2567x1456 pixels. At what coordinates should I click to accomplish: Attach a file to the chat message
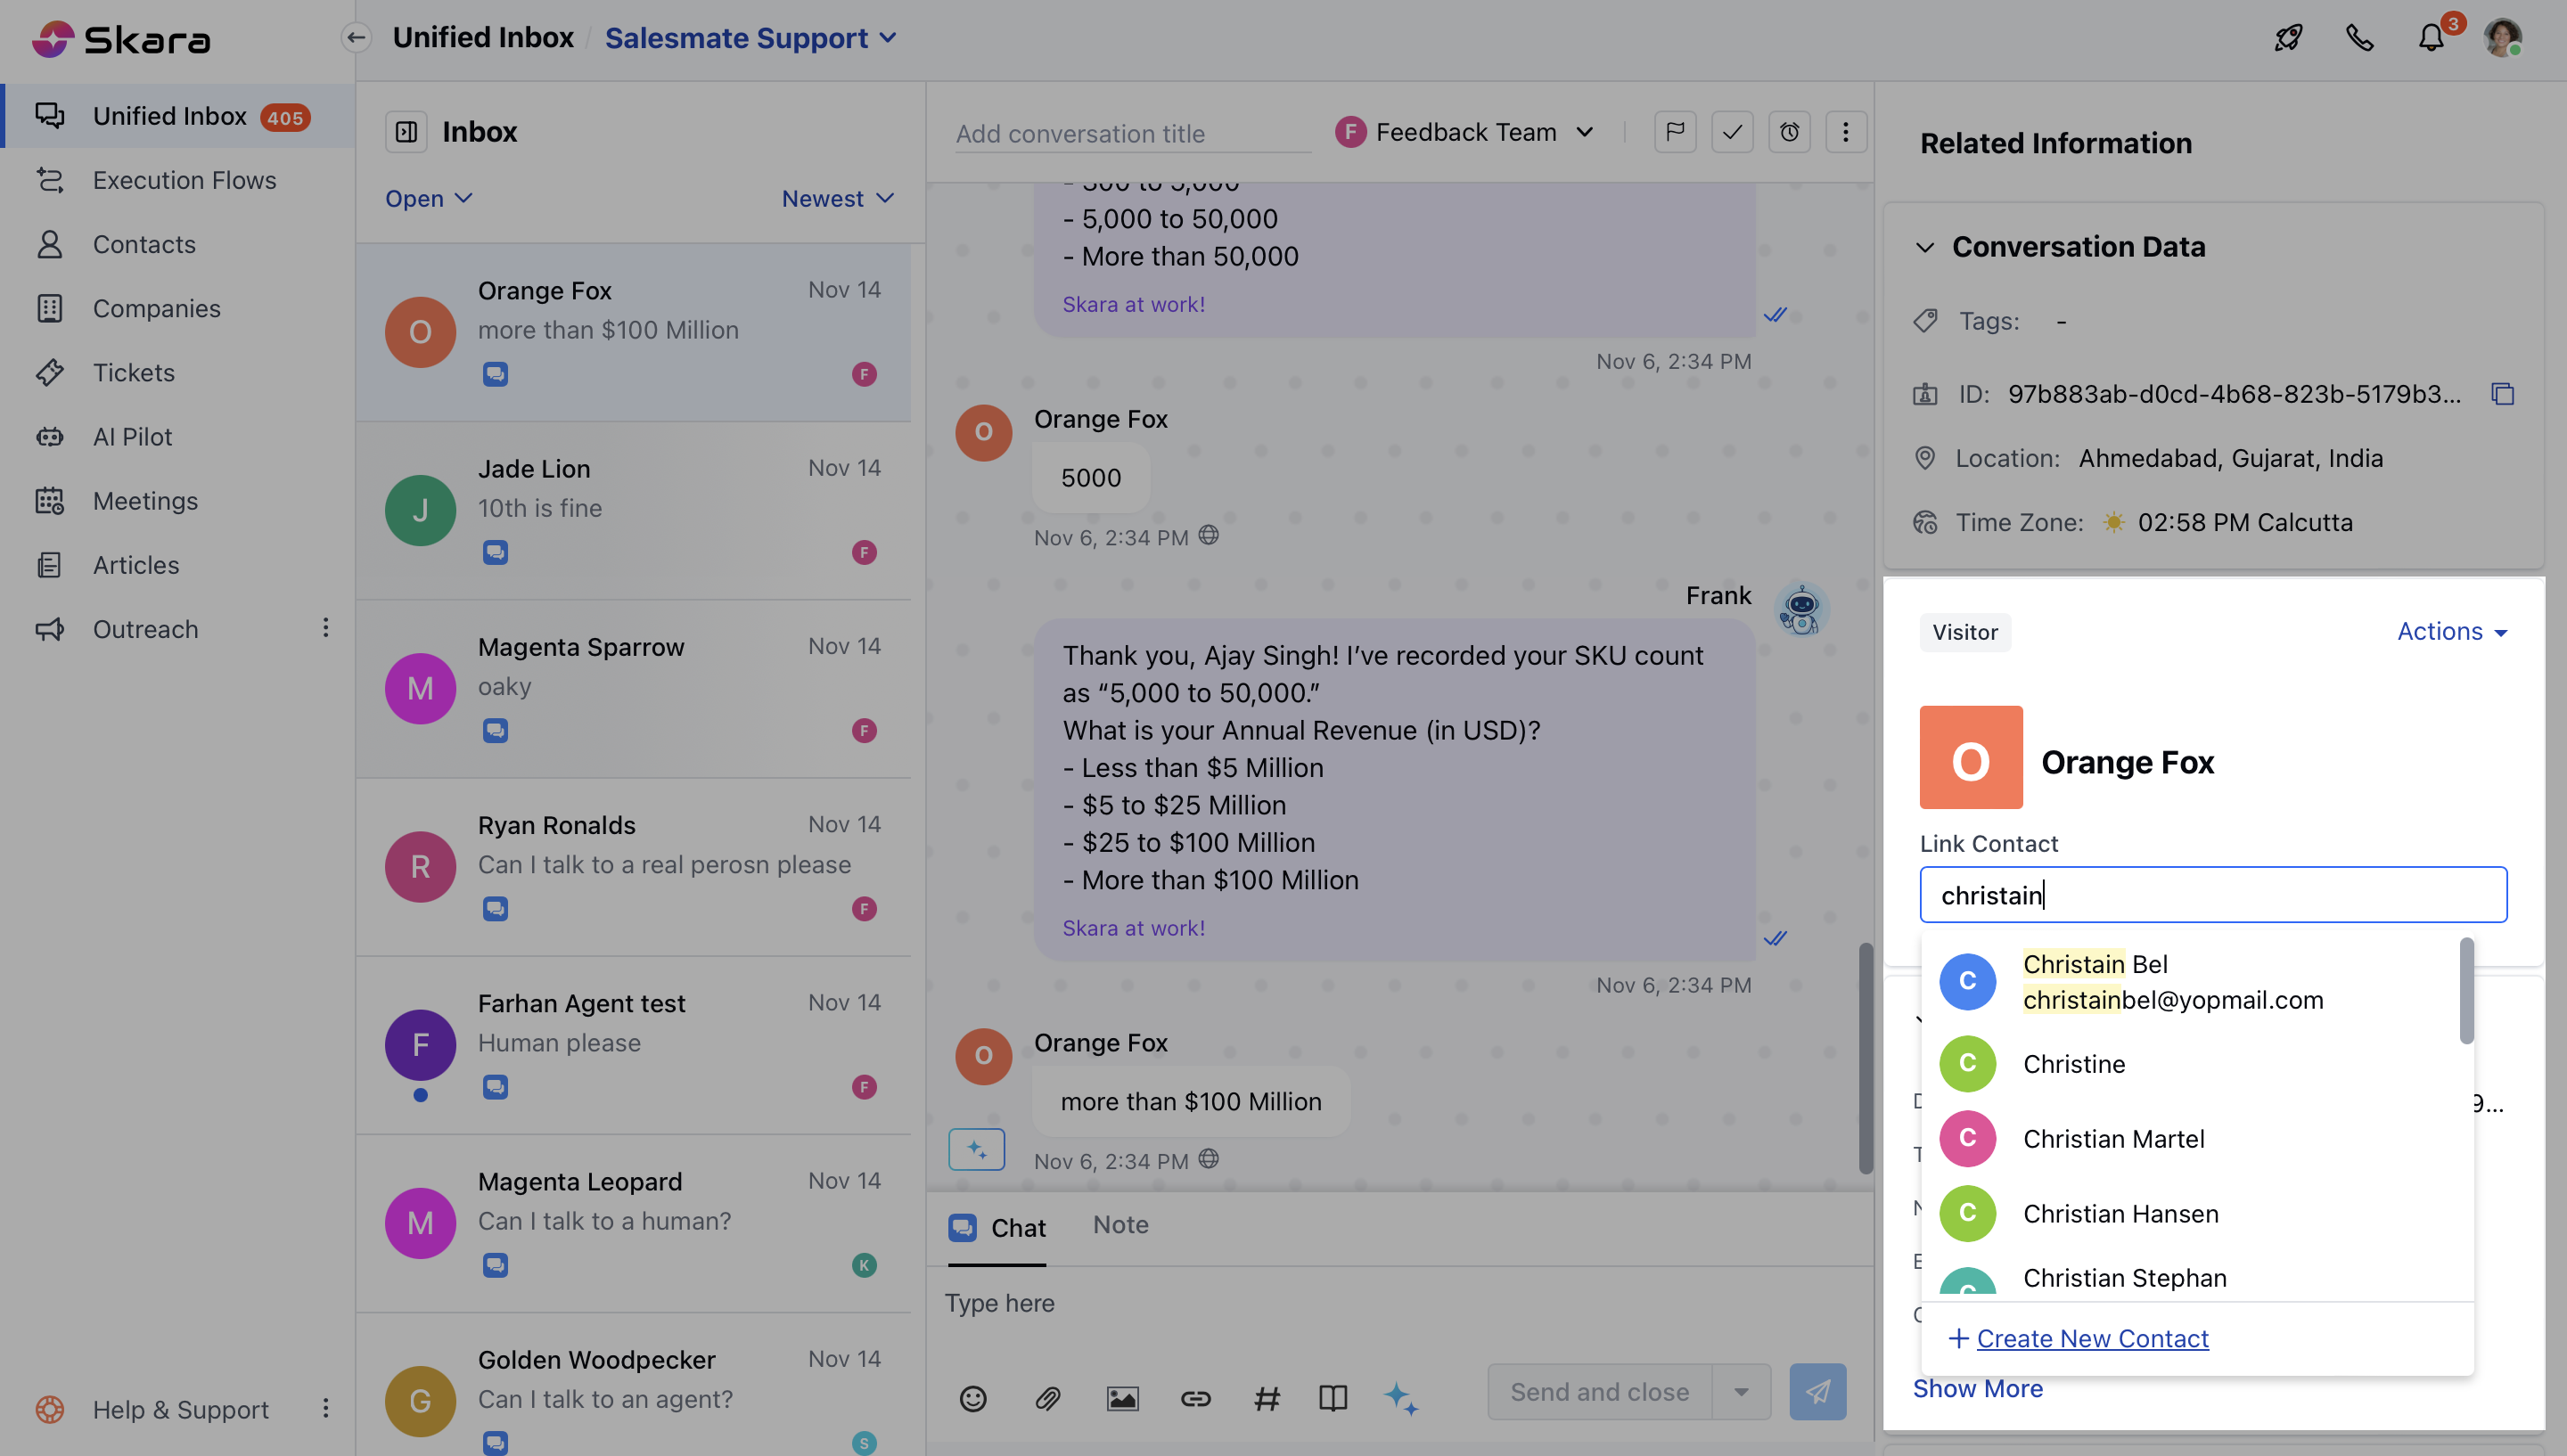point(1047,1398)
